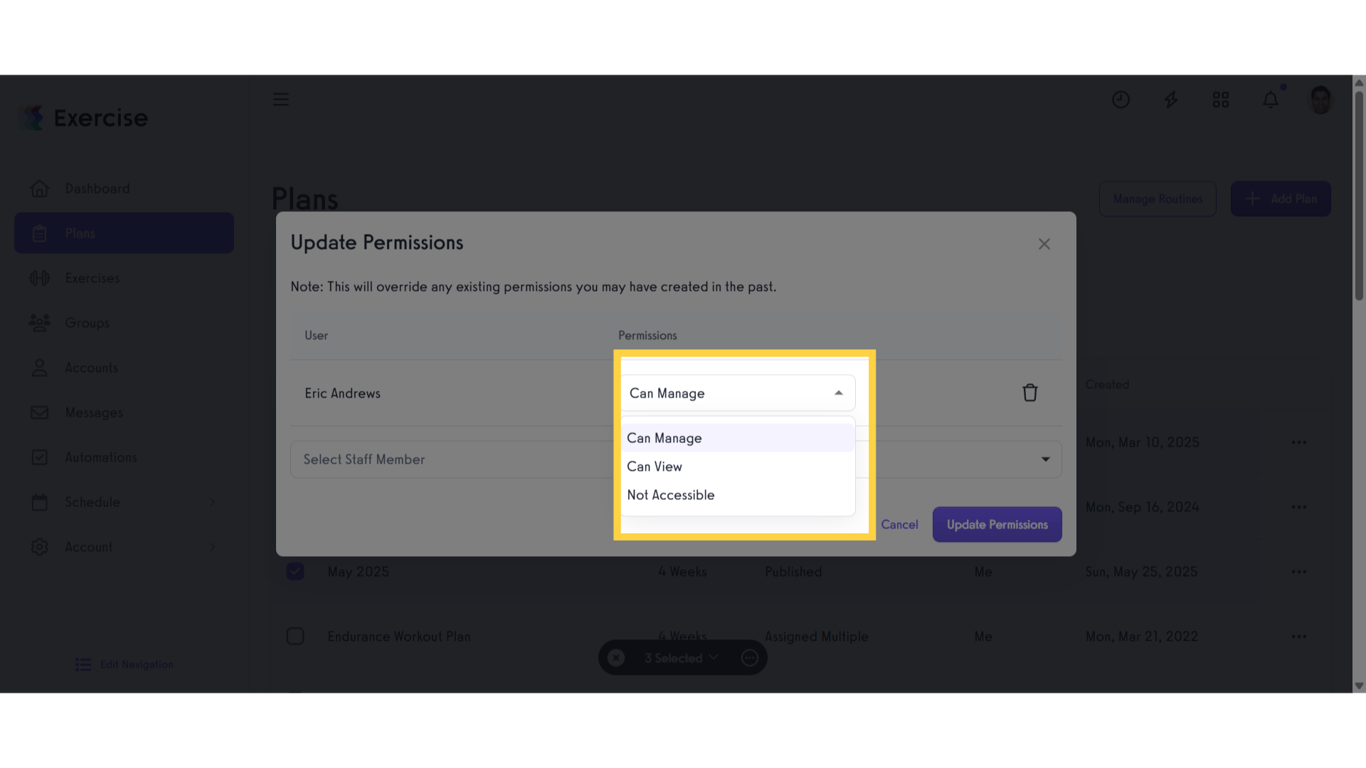Screen dimensions: 1366x768
Task: Click the Messages envelope icon
Action: point(39,412)
